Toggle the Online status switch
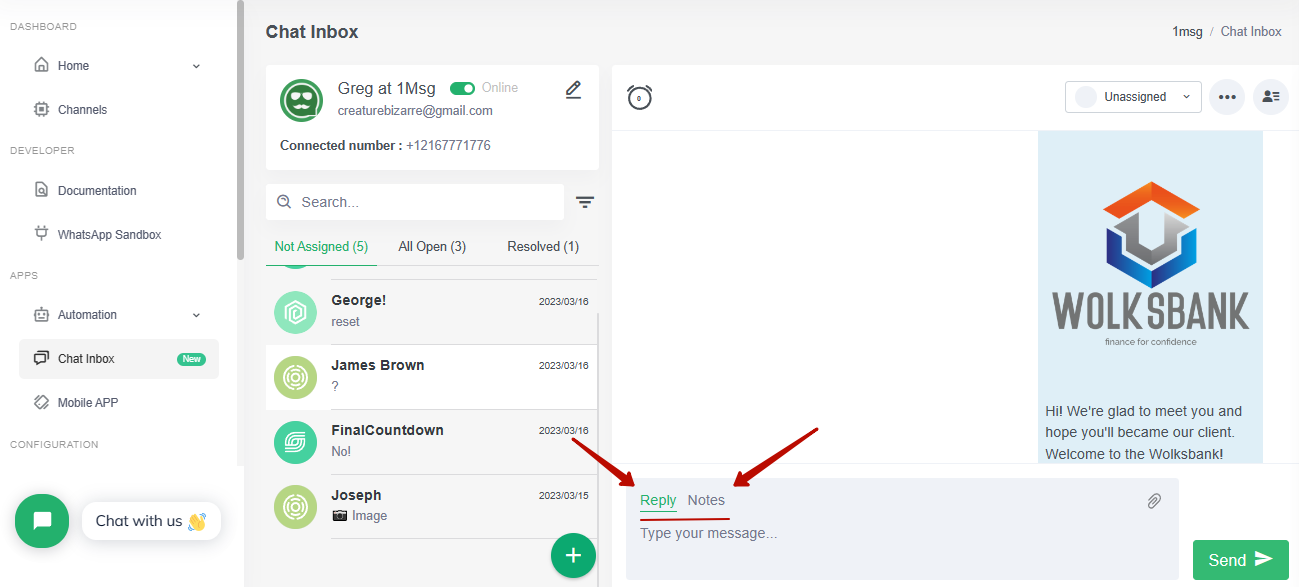The height and width of the screenshot is (587, 1299). coord(462,88)
